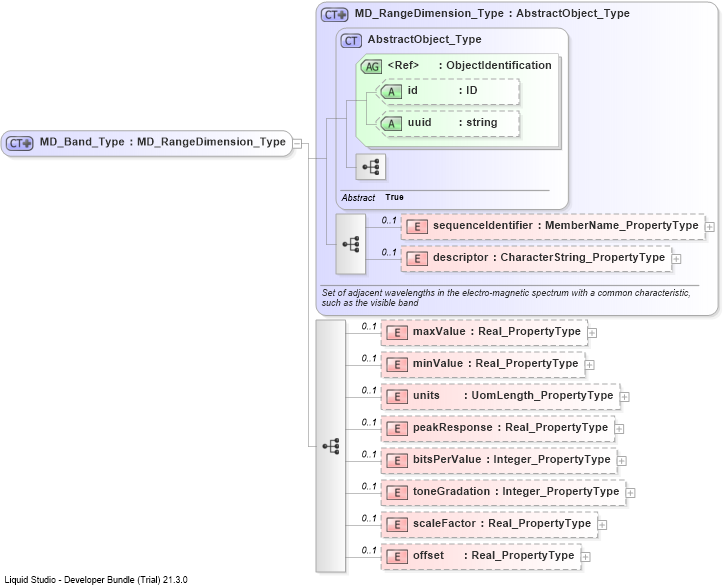The width and height of the screenshot is (723, 585).
Task: Click the CT icon of MD_RangeDimension_Type
Action: [335, 15]
